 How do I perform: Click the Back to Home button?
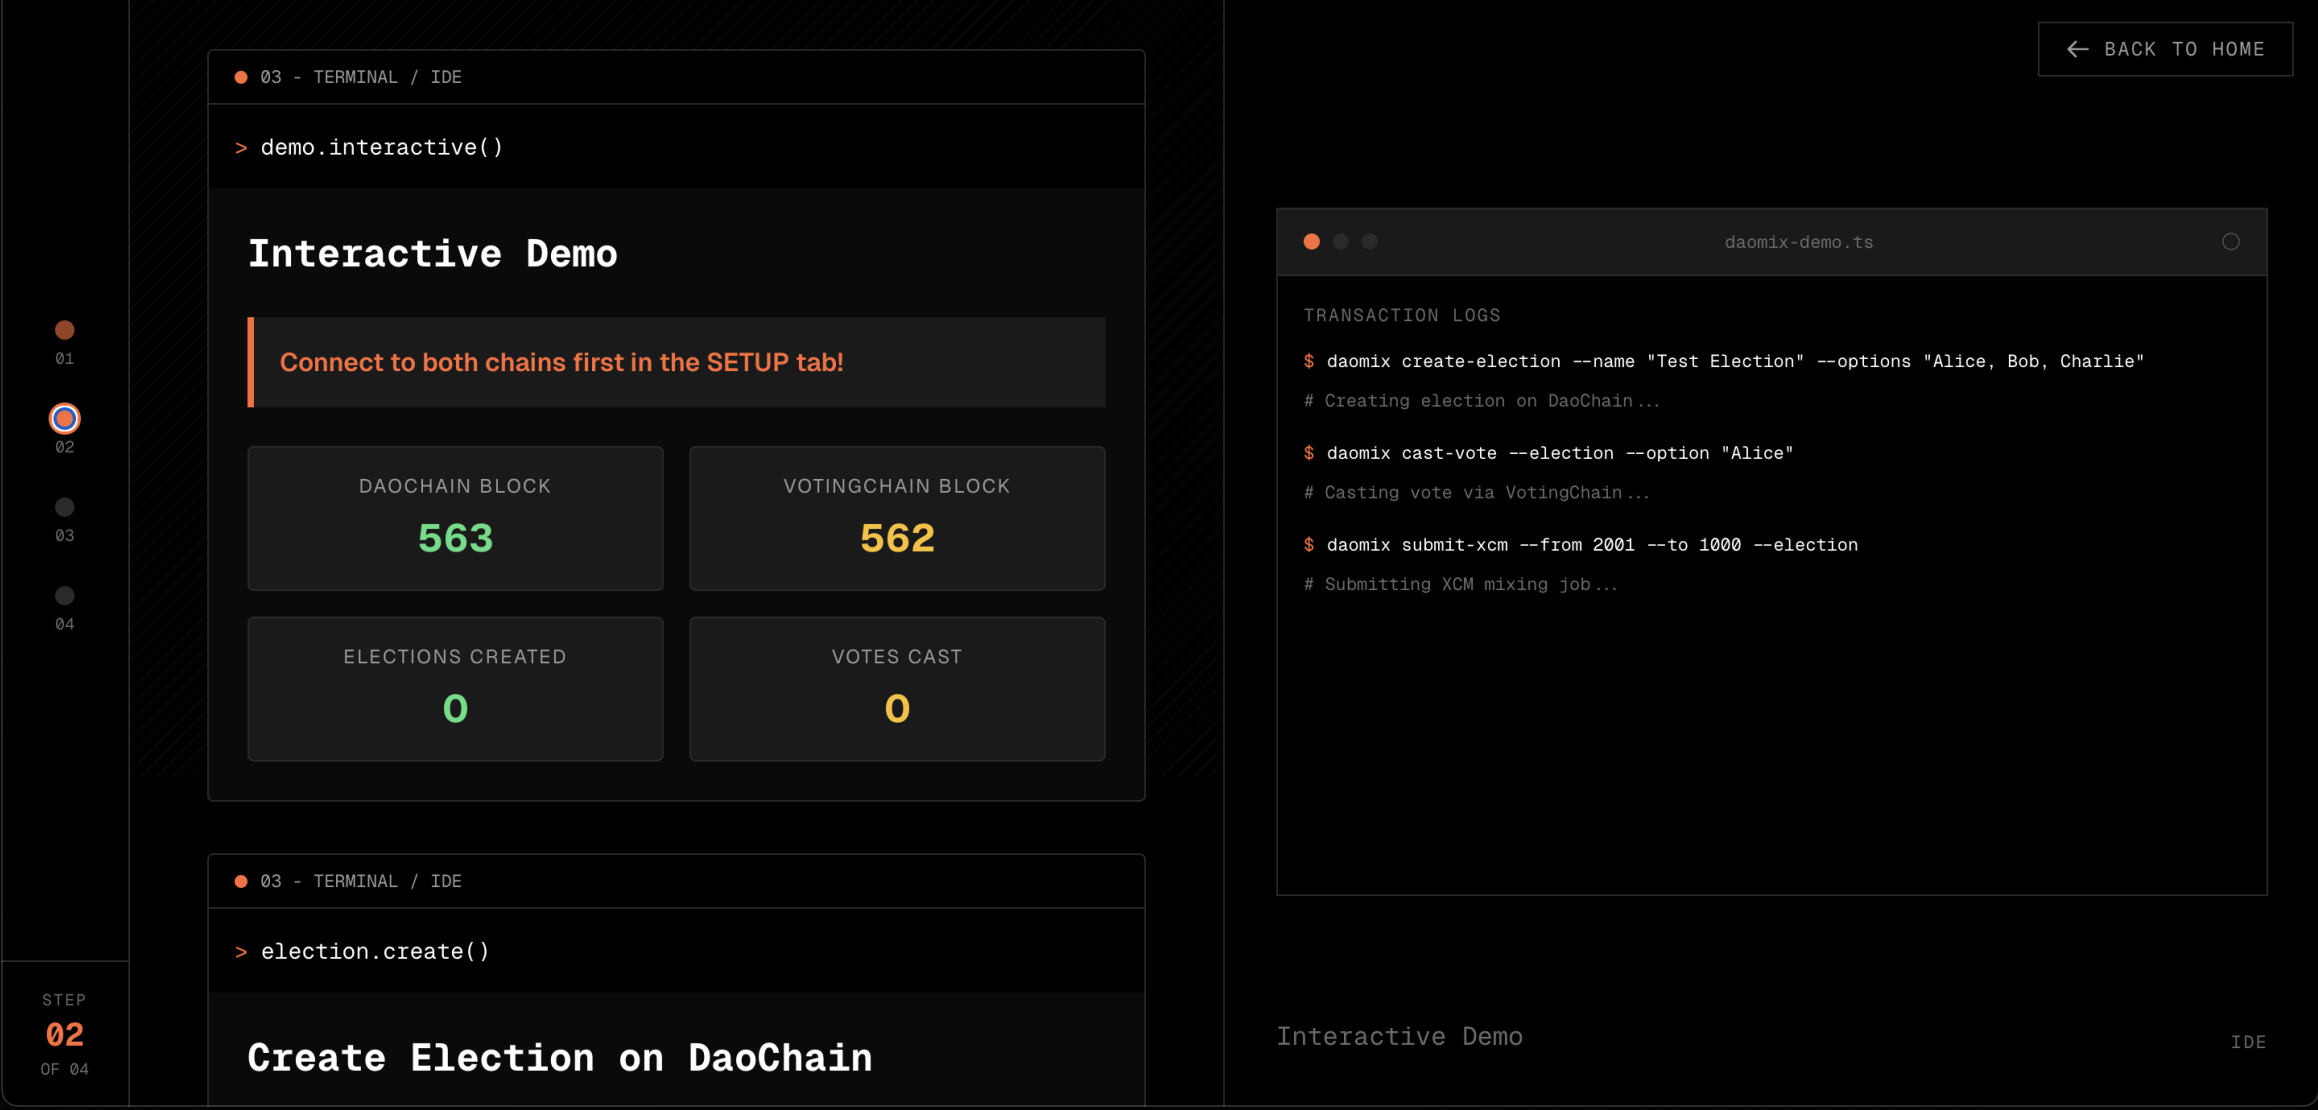coord(2165,49)
